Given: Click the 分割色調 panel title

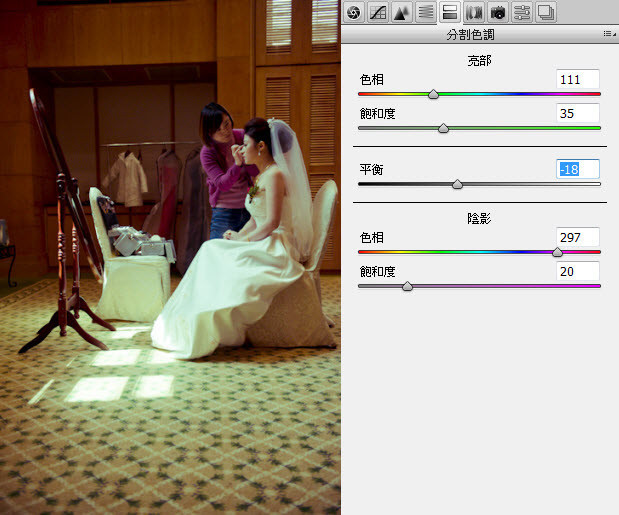Looking at the screenshot, I should [470, 35].
